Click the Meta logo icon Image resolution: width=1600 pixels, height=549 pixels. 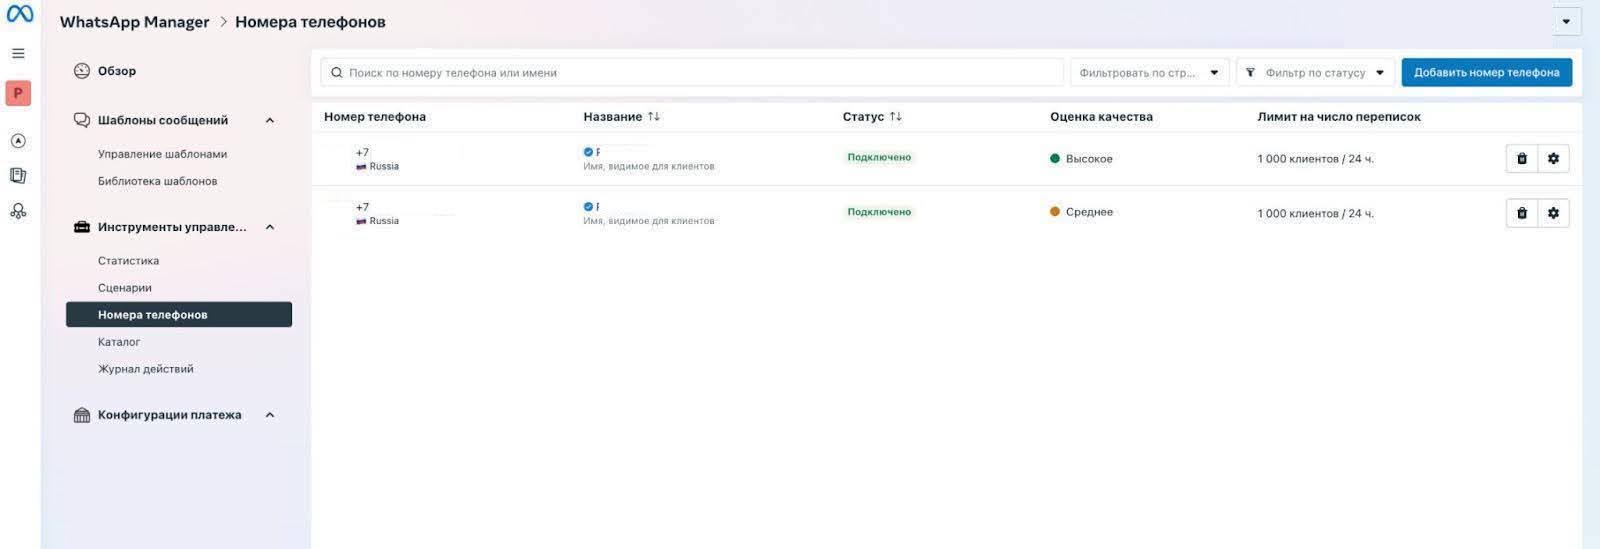click(x=20, y=15)
